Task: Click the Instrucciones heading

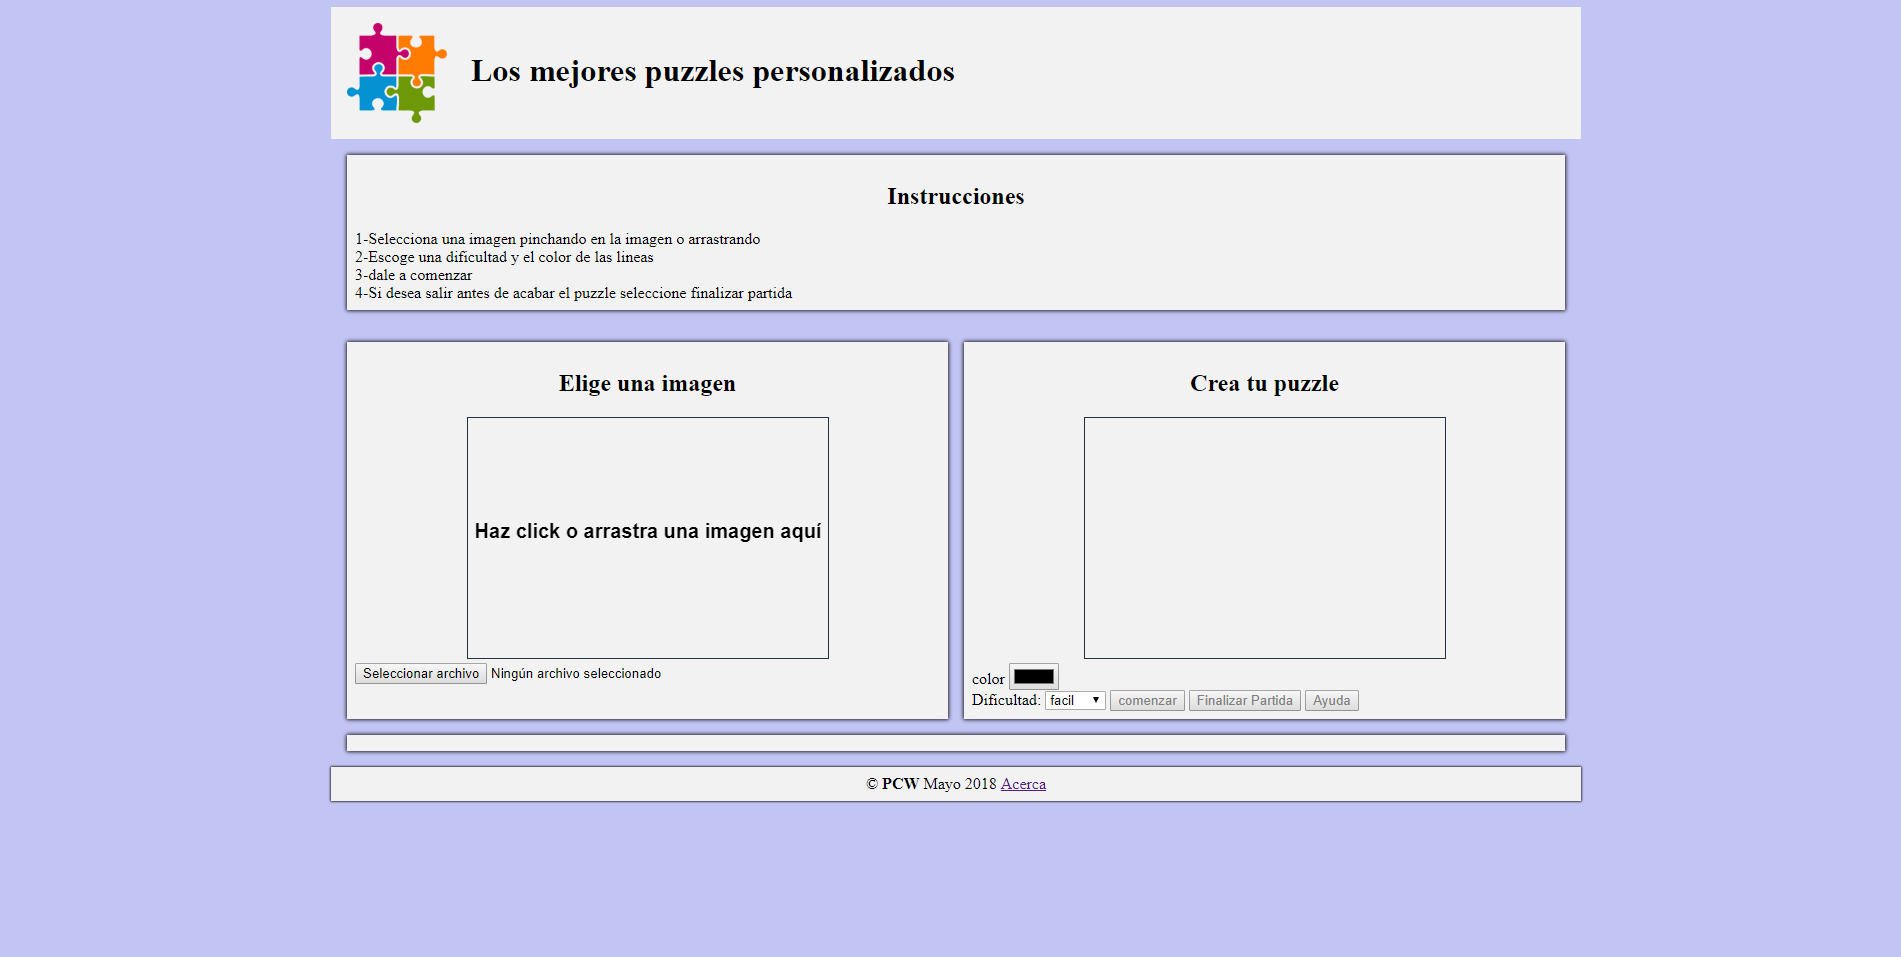Action: 955,196
